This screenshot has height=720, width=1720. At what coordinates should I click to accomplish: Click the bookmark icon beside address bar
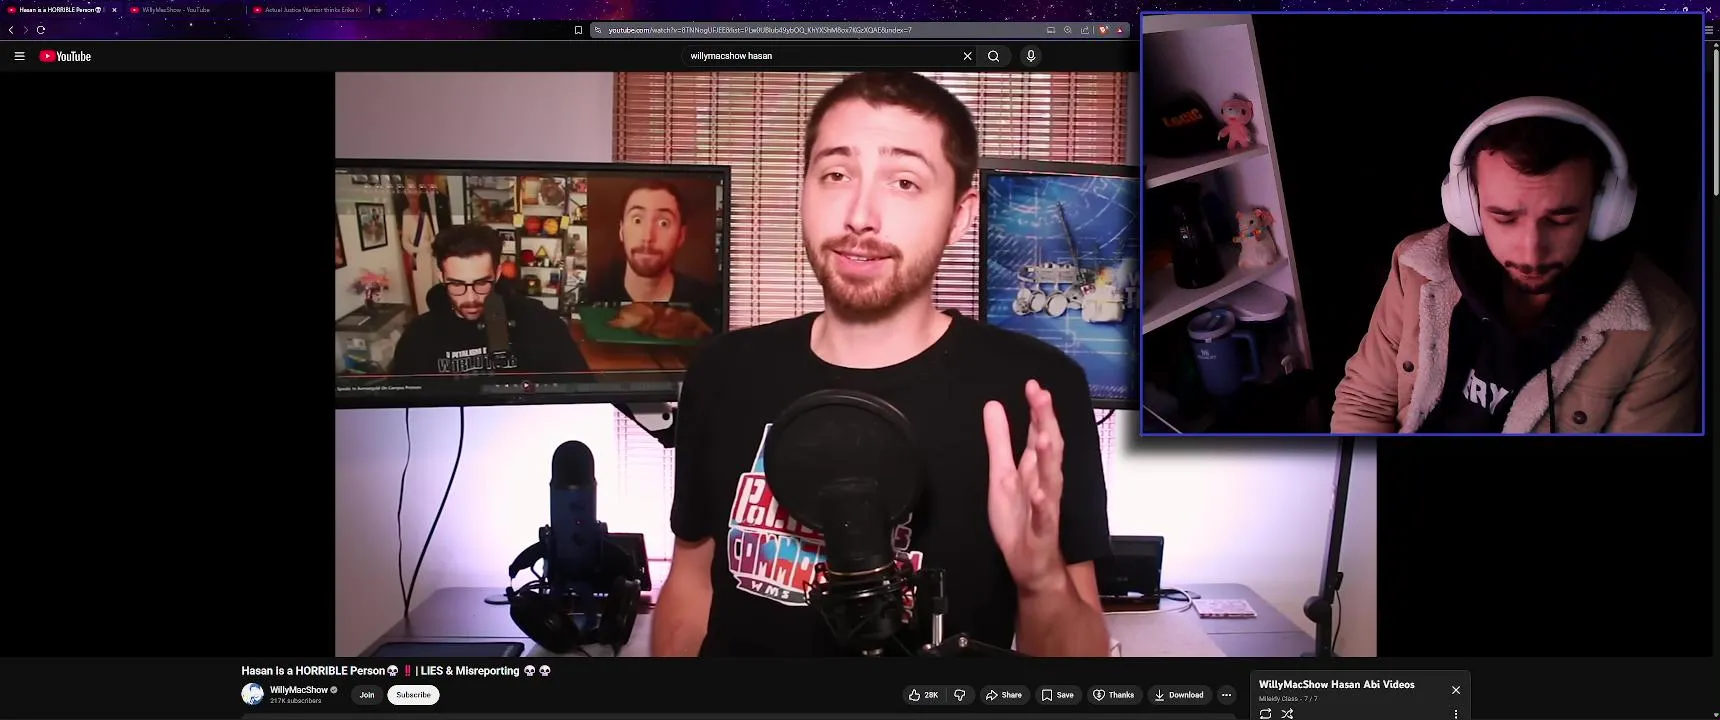(578, 30)
